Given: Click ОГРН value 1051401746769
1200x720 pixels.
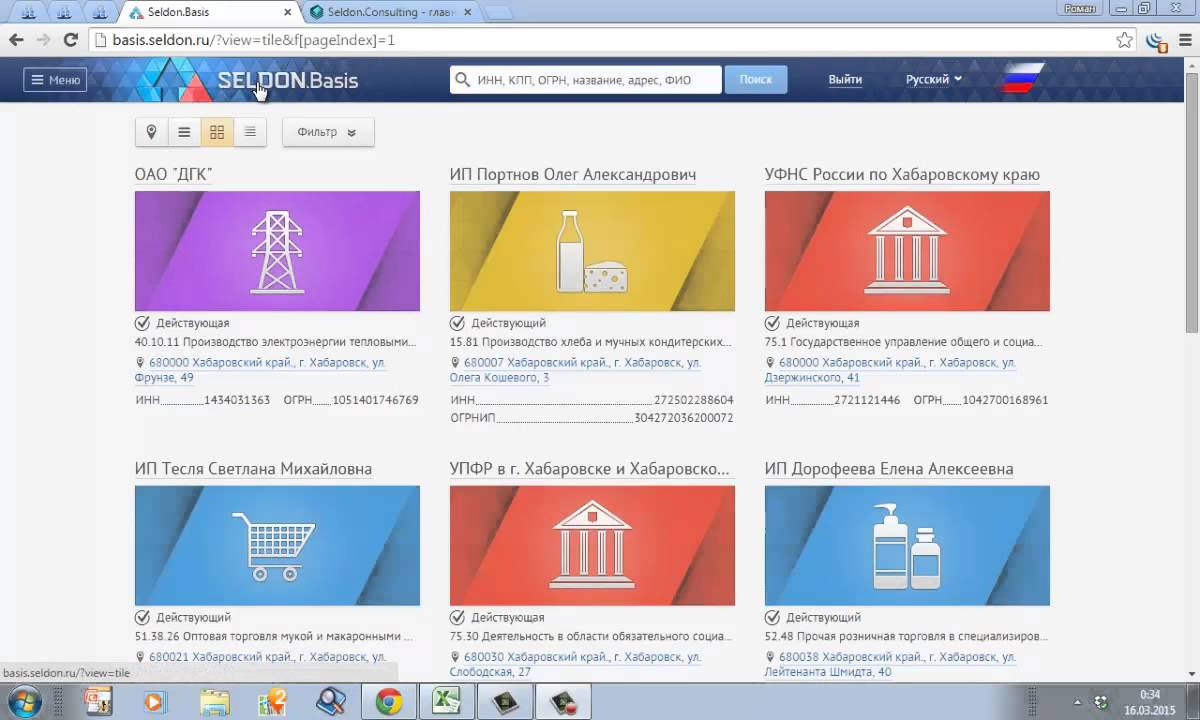Looking at the screenshot, I should (376, 400).
